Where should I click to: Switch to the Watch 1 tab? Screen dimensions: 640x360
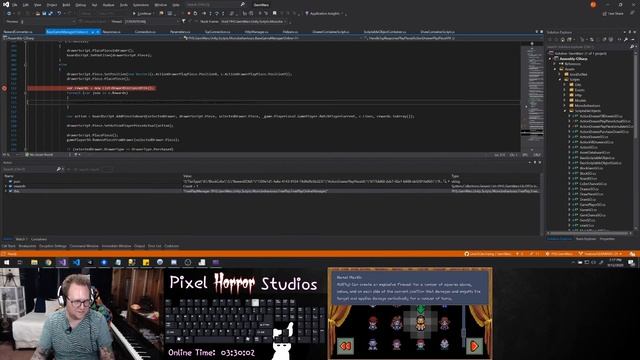(21, 239)
